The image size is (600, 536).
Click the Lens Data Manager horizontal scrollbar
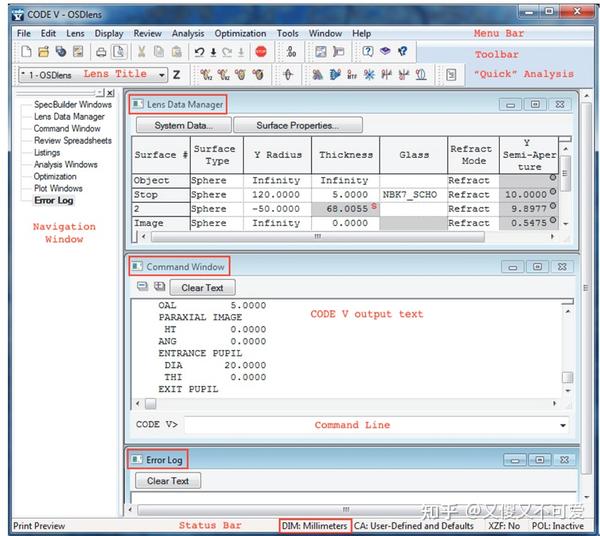tap(318, 236)
